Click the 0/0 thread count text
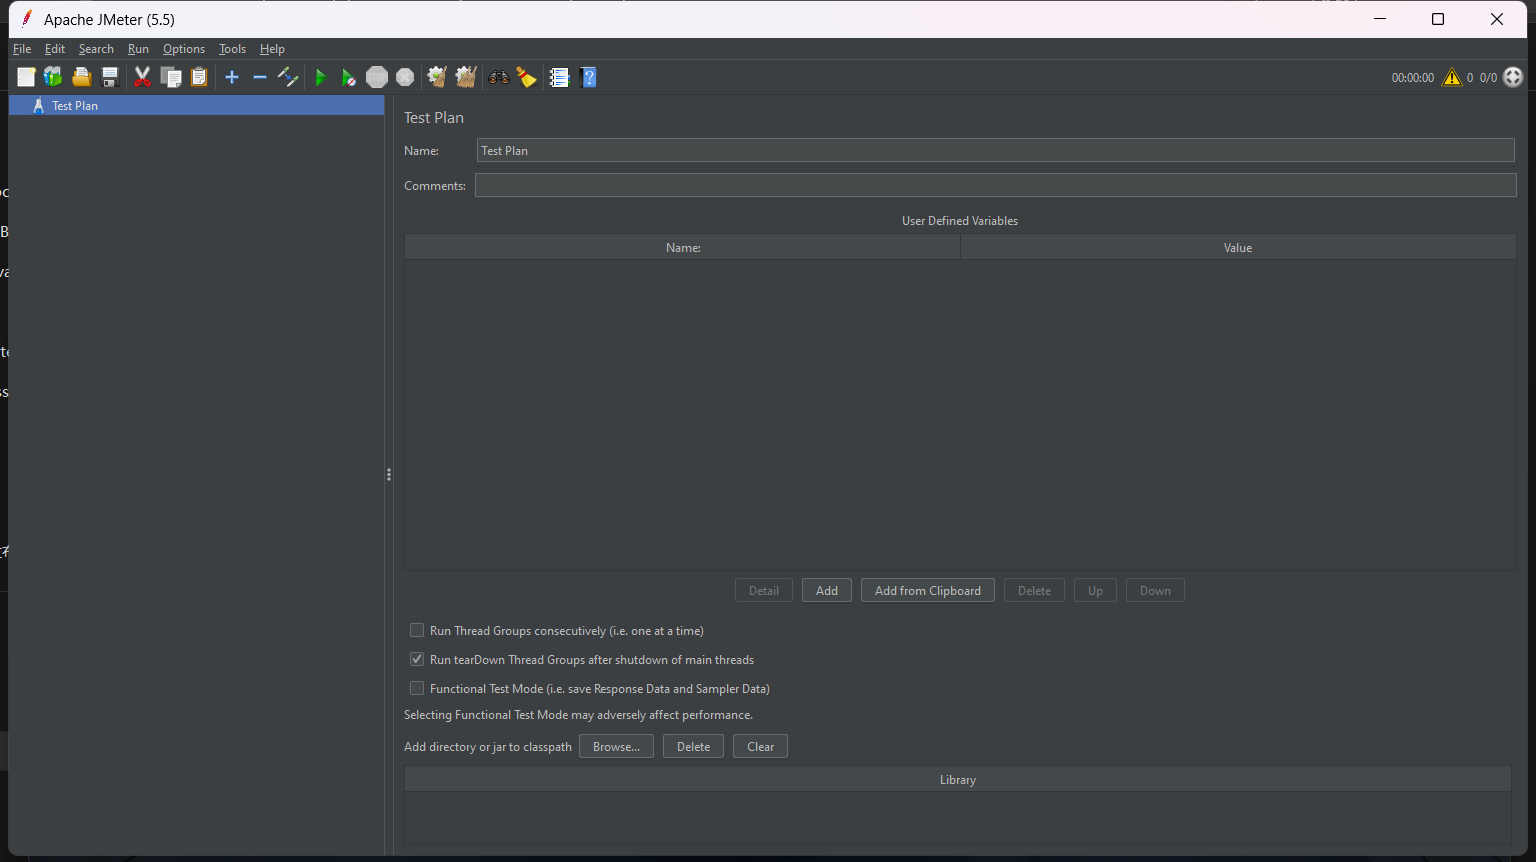The height and width of the screenshot is (862, 1536). [x=1488, y=78]
